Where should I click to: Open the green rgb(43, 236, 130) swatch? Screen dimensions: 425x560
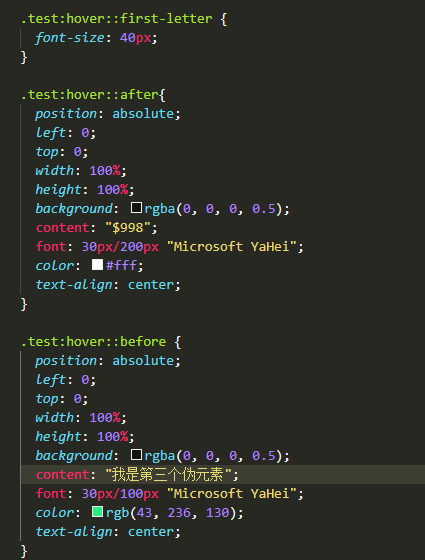[98, 512]
